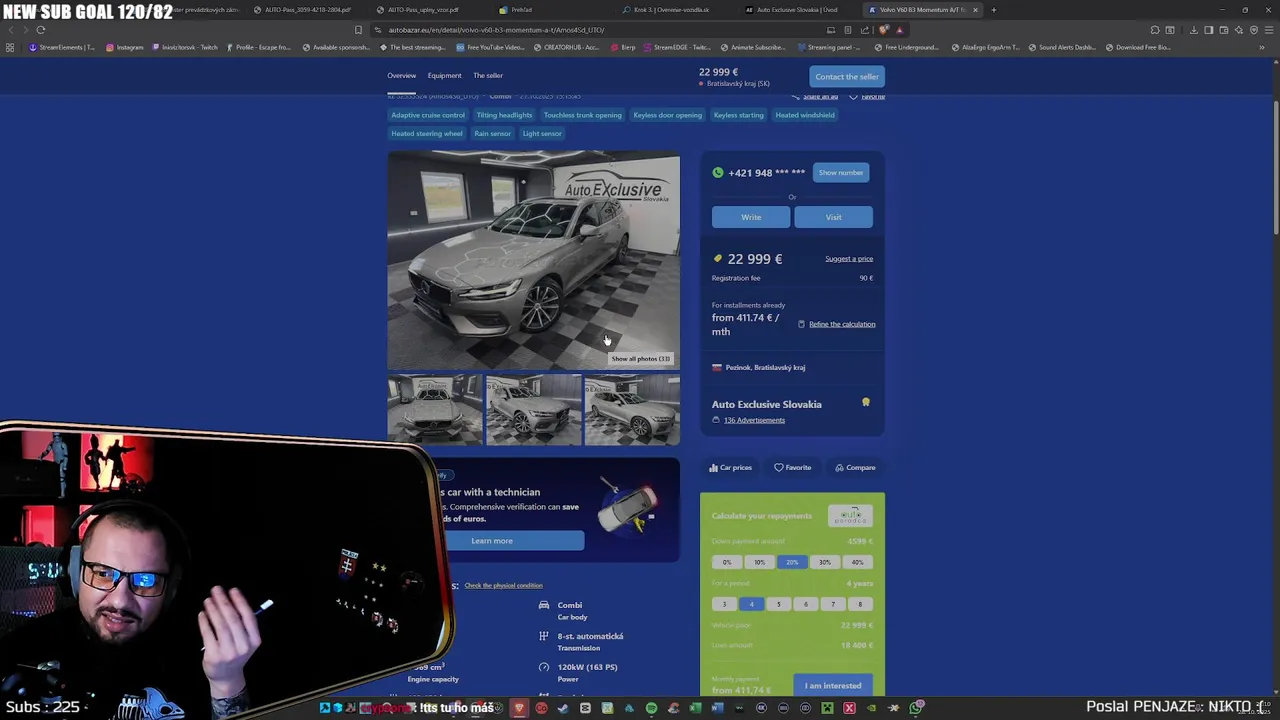Click the power gauge icon for 120kW
The width and height of the screenshot is (1280, 720).
click(544, 667)
